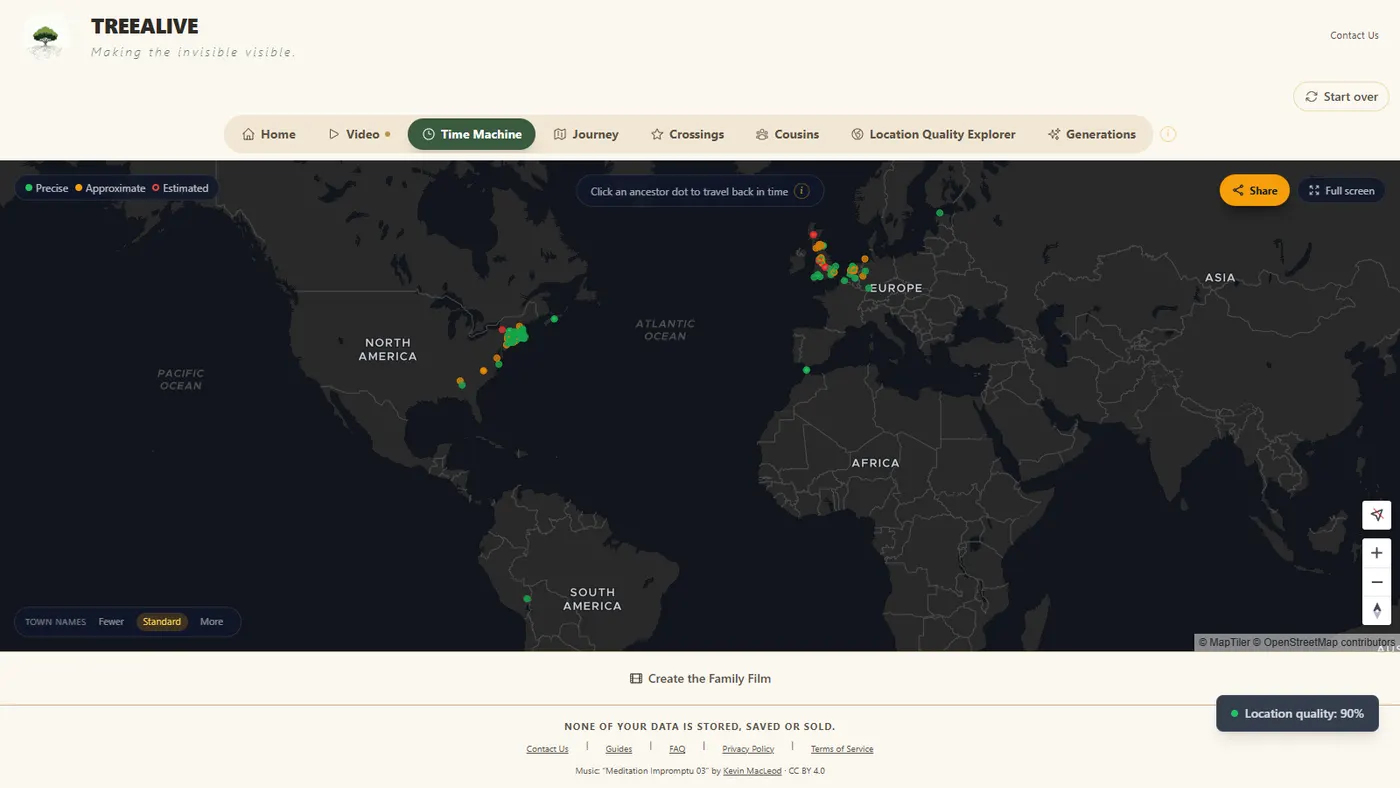Reset map bearing with compass button
This screenshot has height=788, width=1400.
[1377, 610]
